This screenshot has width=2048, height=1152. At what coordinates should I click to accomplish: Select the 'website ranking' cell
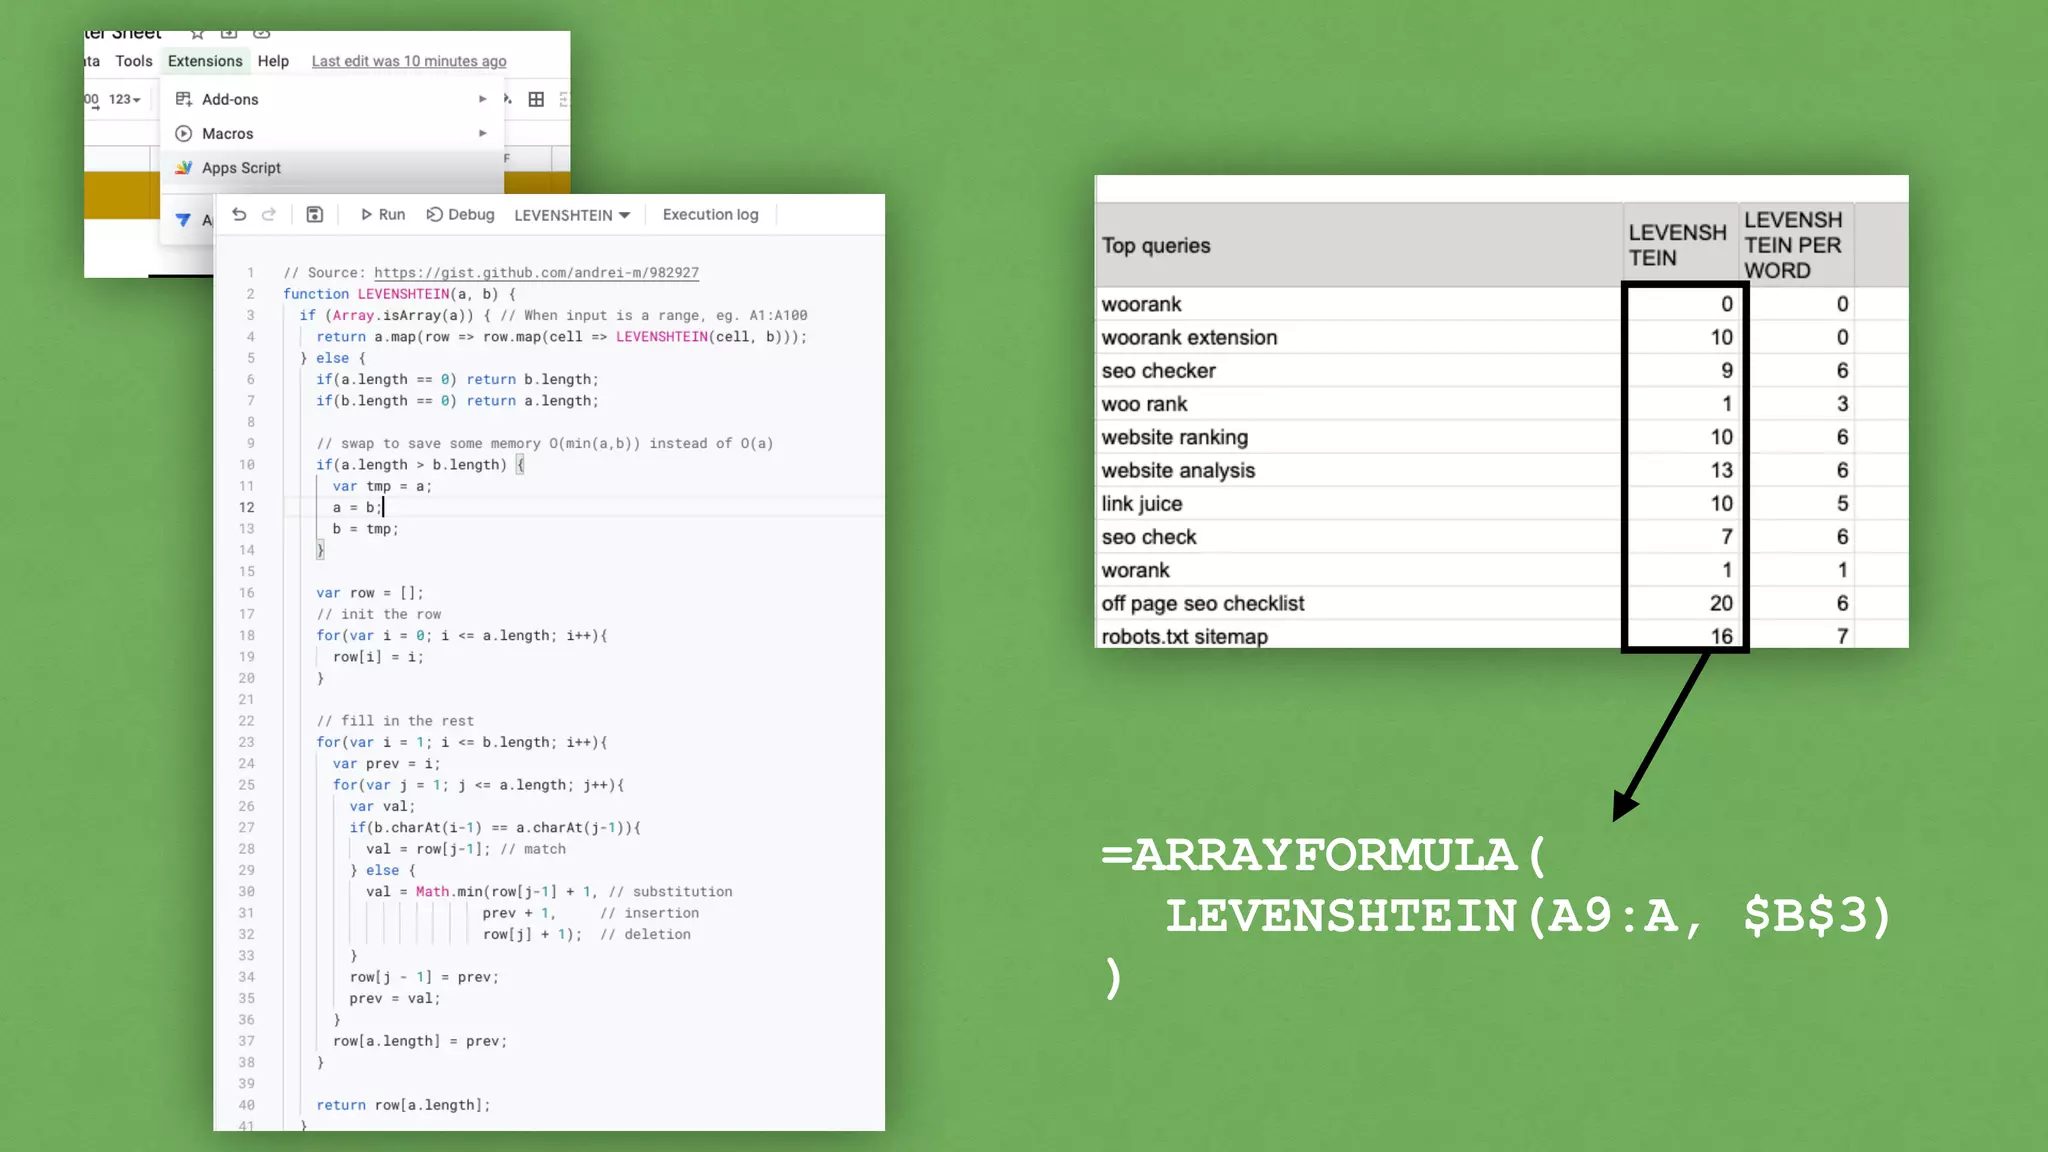[x=1358, y=437]
